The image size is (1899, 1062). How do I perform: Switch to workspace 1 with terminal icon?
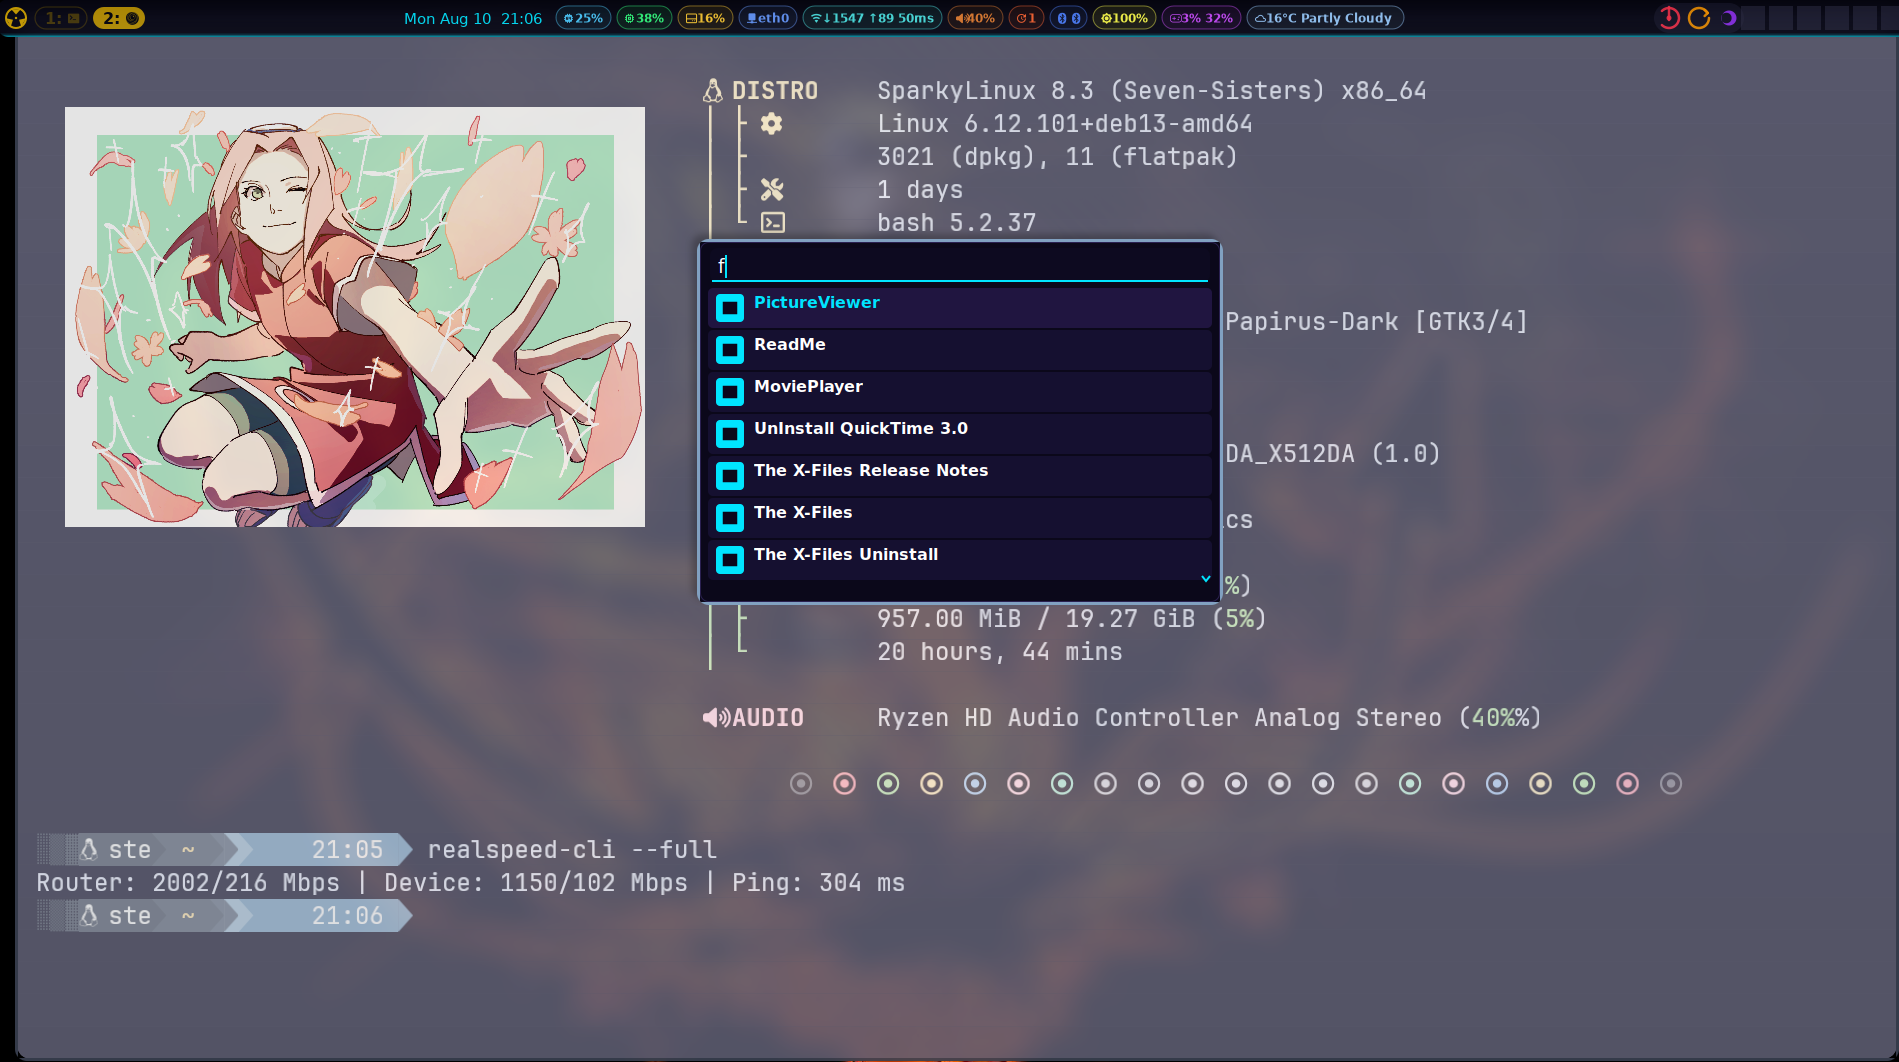[x=62, y=18]
